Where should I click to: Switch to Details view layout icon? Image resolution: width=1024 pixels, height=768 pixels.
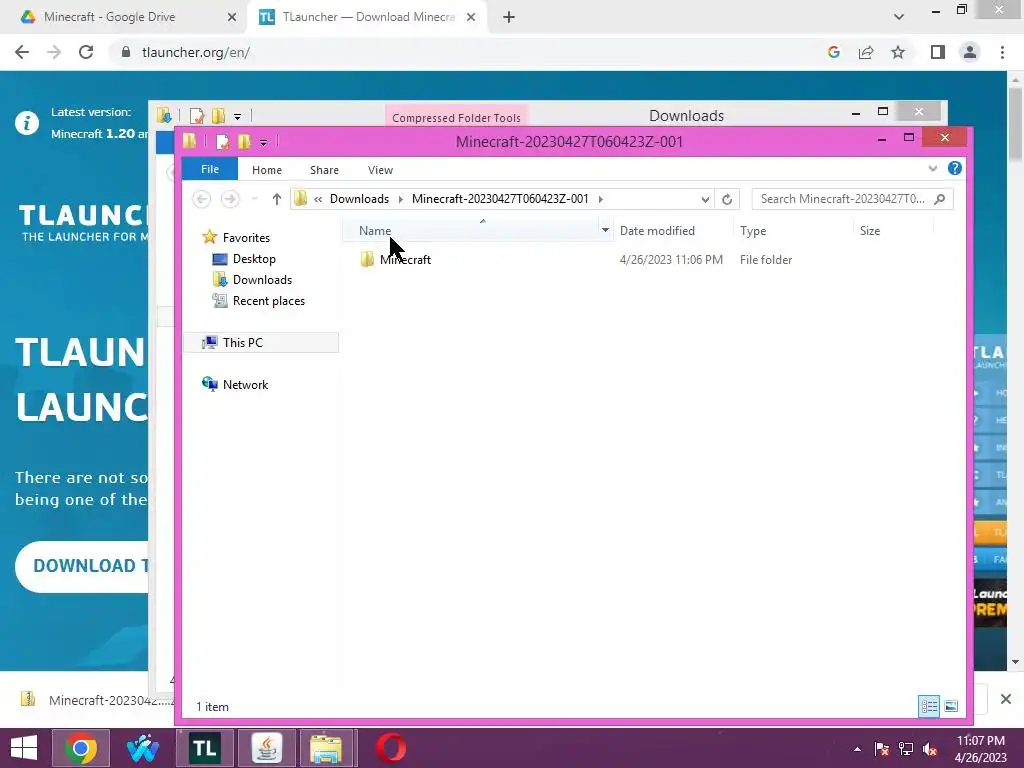[929, 706]
